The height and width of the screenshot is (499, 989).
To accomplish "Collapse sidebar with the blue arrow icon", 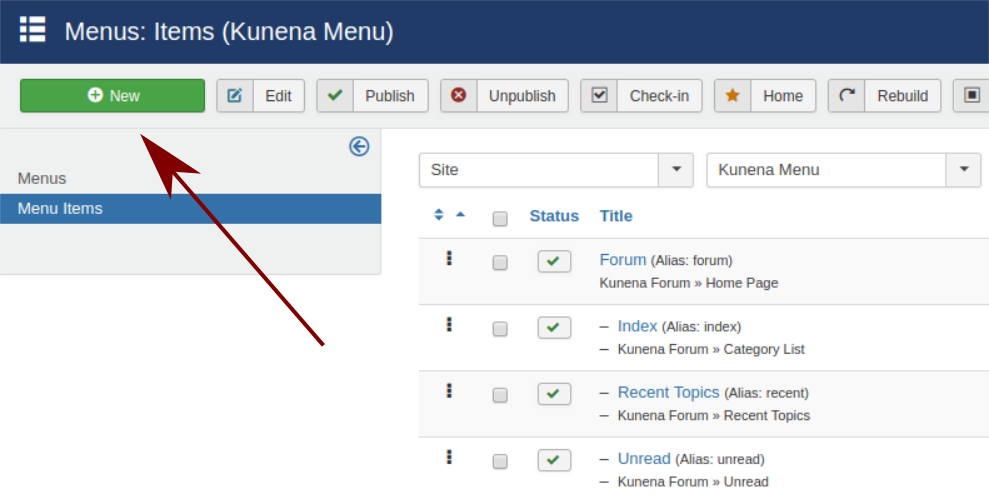I will point(359,147).
